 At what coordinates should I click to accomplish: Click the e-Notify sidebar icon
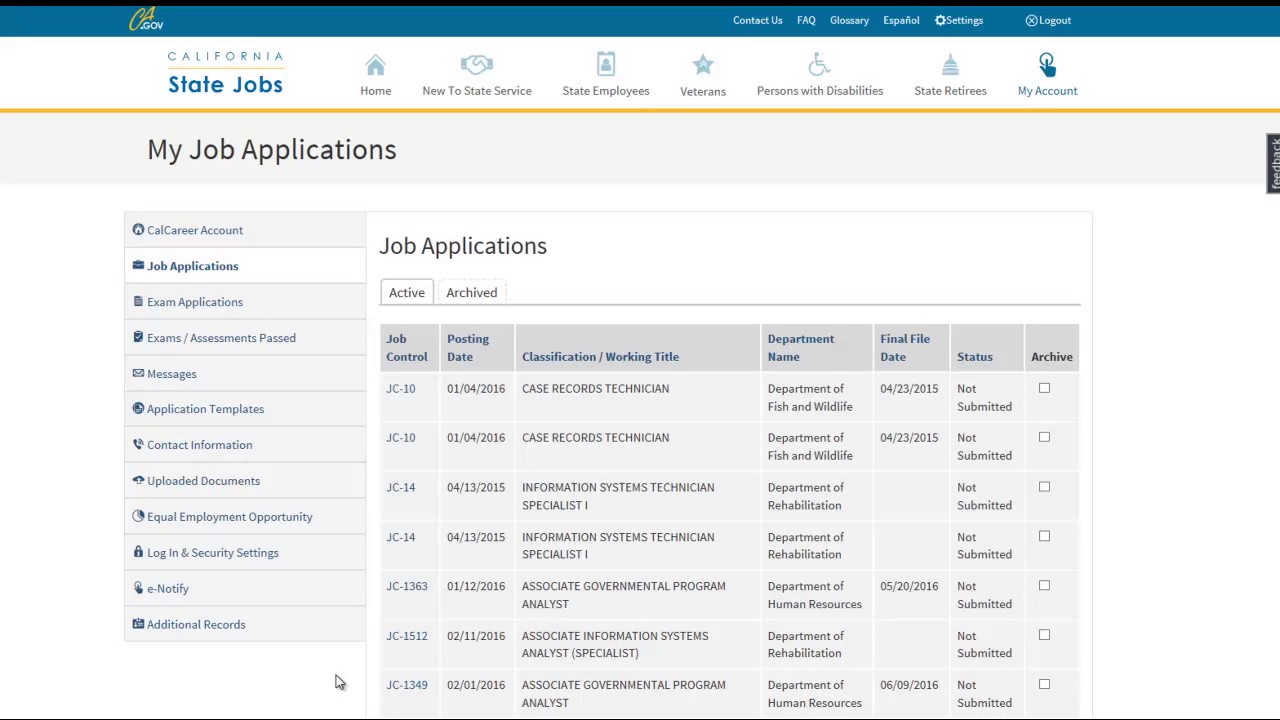(x=138, y=588)
